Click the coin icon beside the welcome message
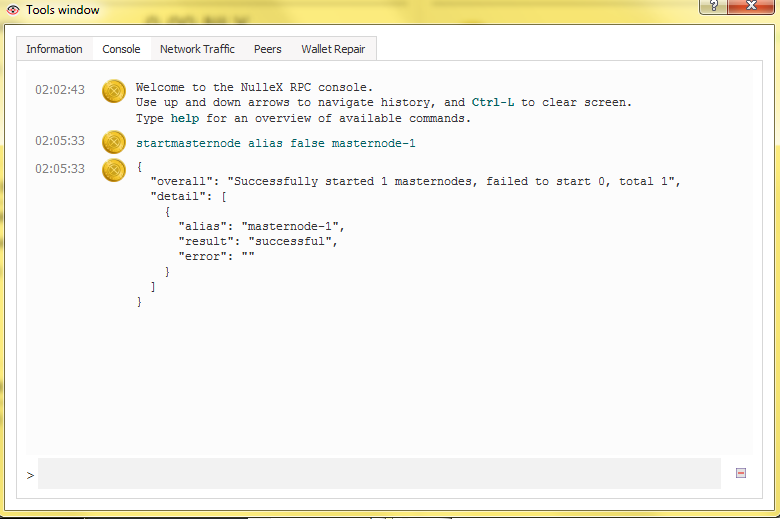 tap(114, 91)
